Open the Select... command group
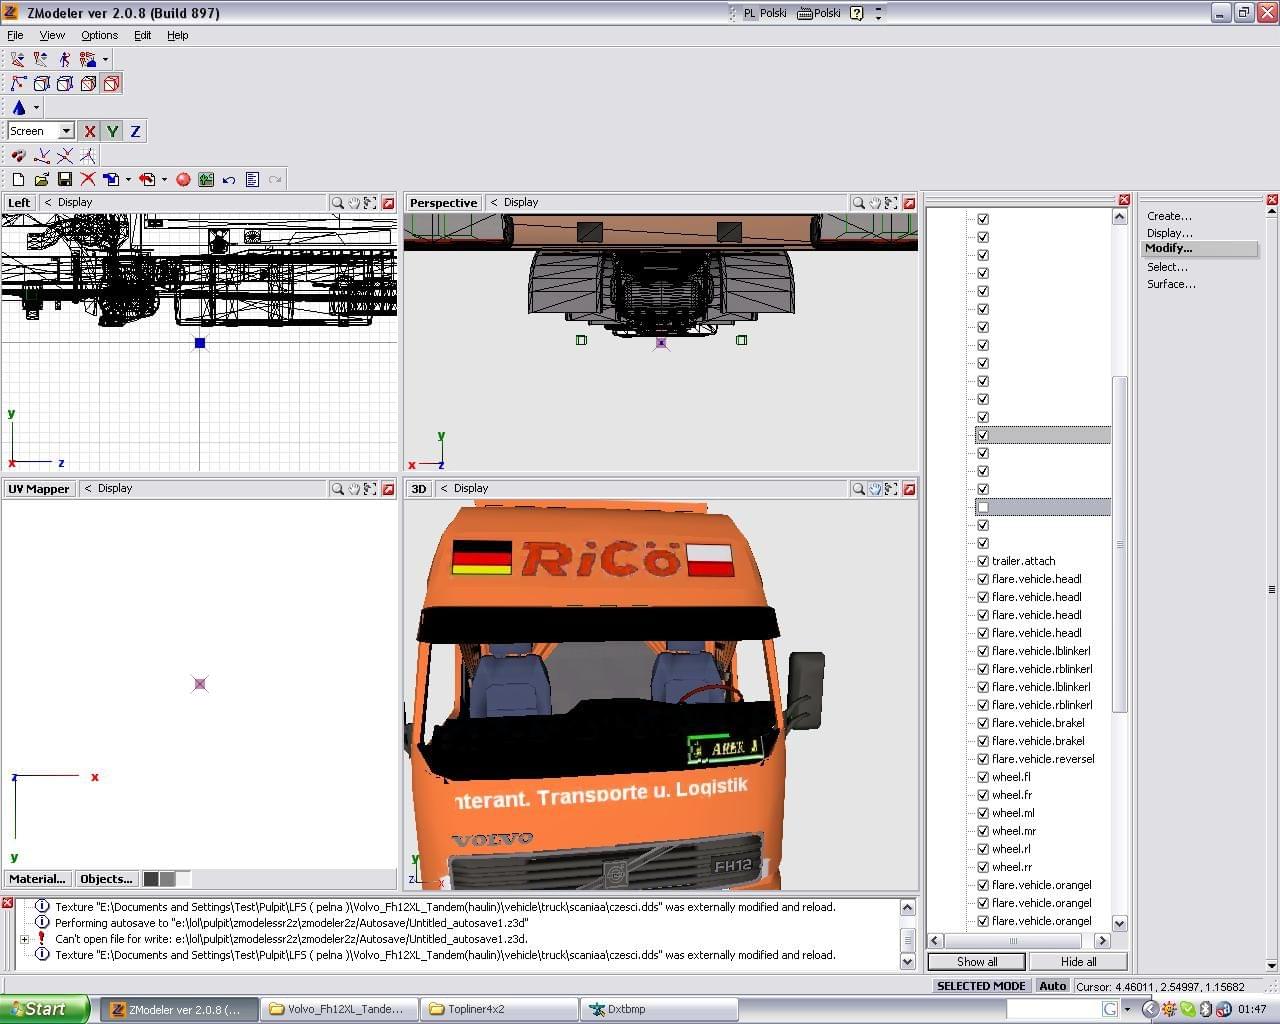Viewport: 1280px width, 1024px height. tap(1167, 267)
